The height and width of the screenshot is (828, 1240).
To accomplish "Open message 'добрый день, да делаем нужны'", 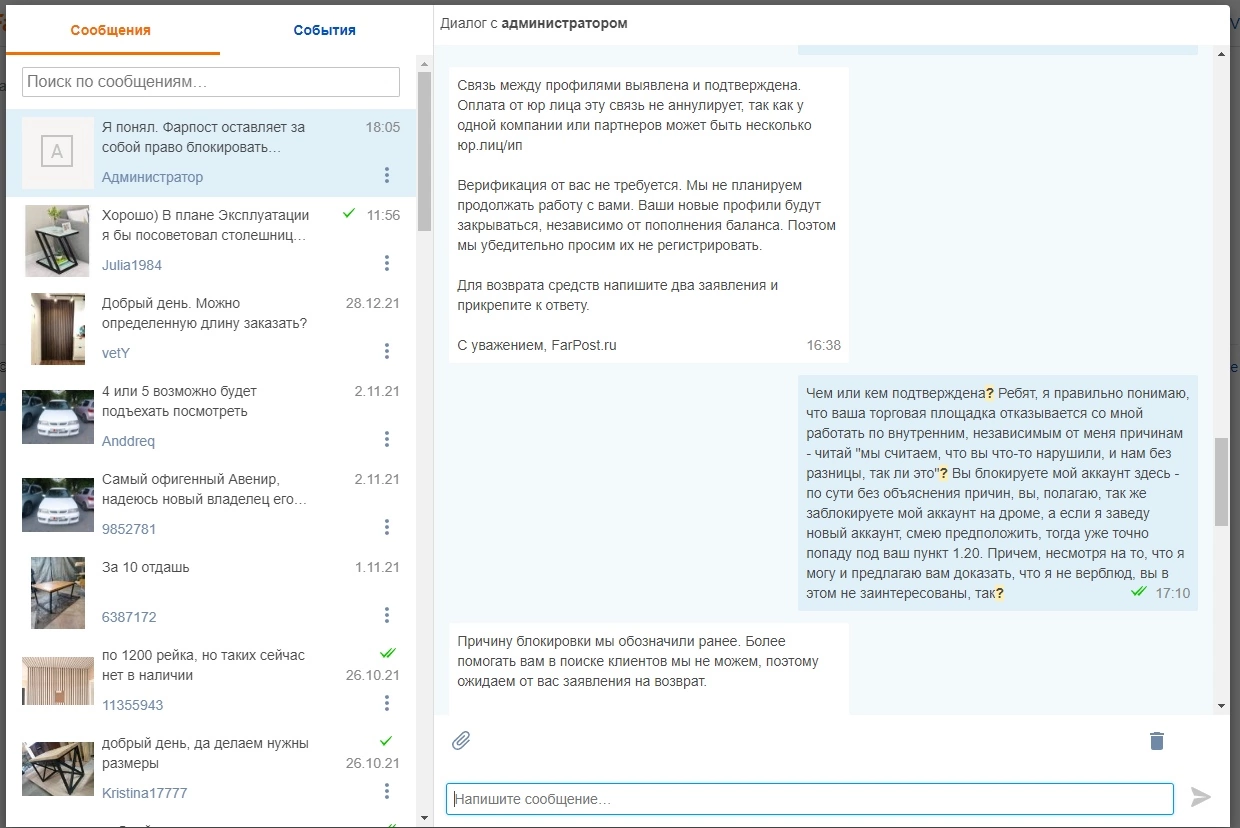I will pyautogui.click(x=205, y=743).
